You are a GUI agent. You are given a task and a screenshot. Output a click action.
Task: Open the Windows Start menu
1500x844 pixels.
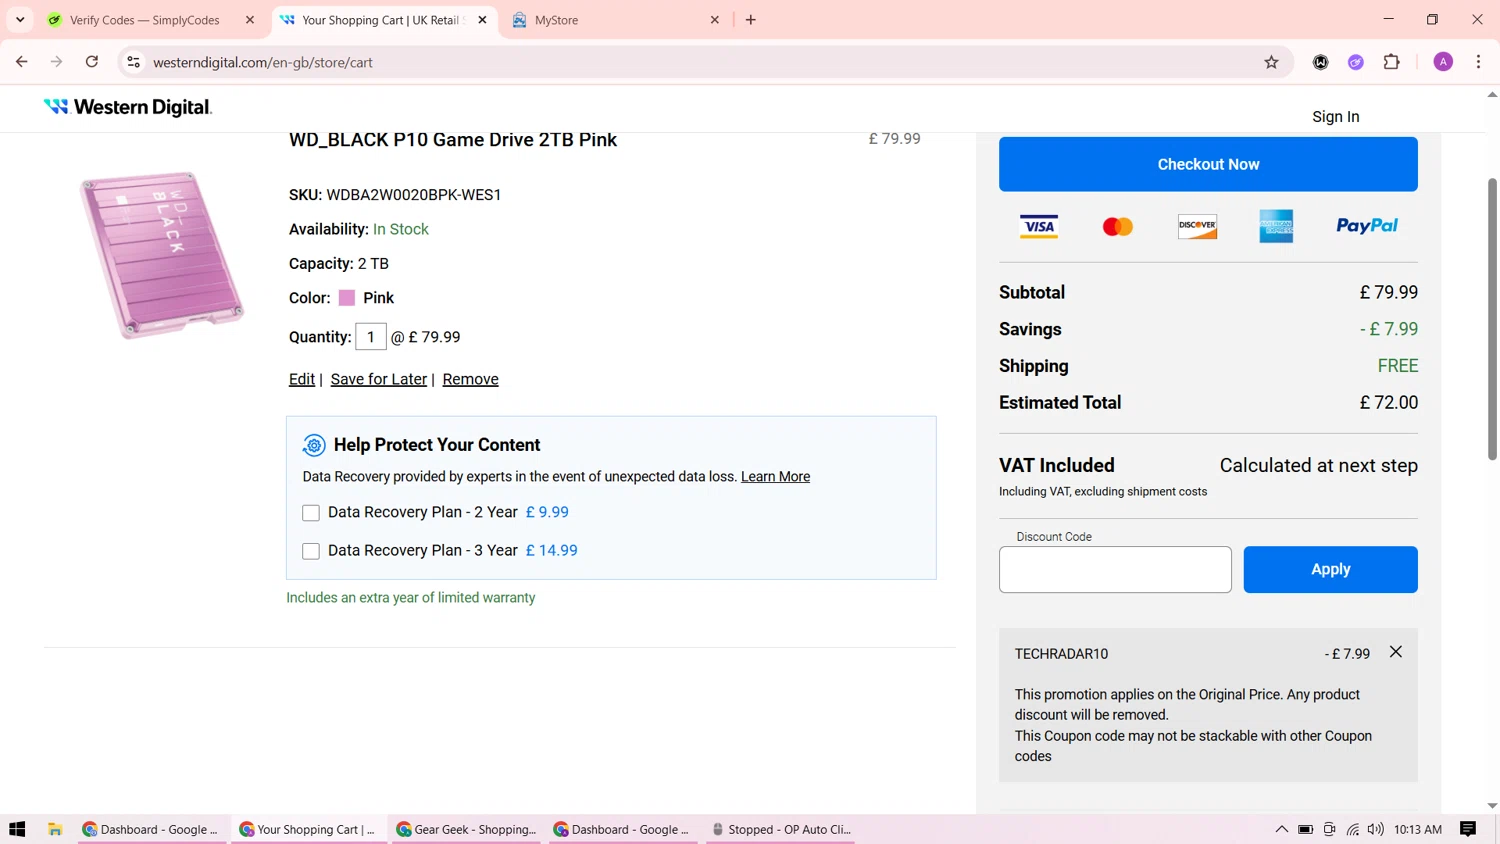click(x=17, y=829)
